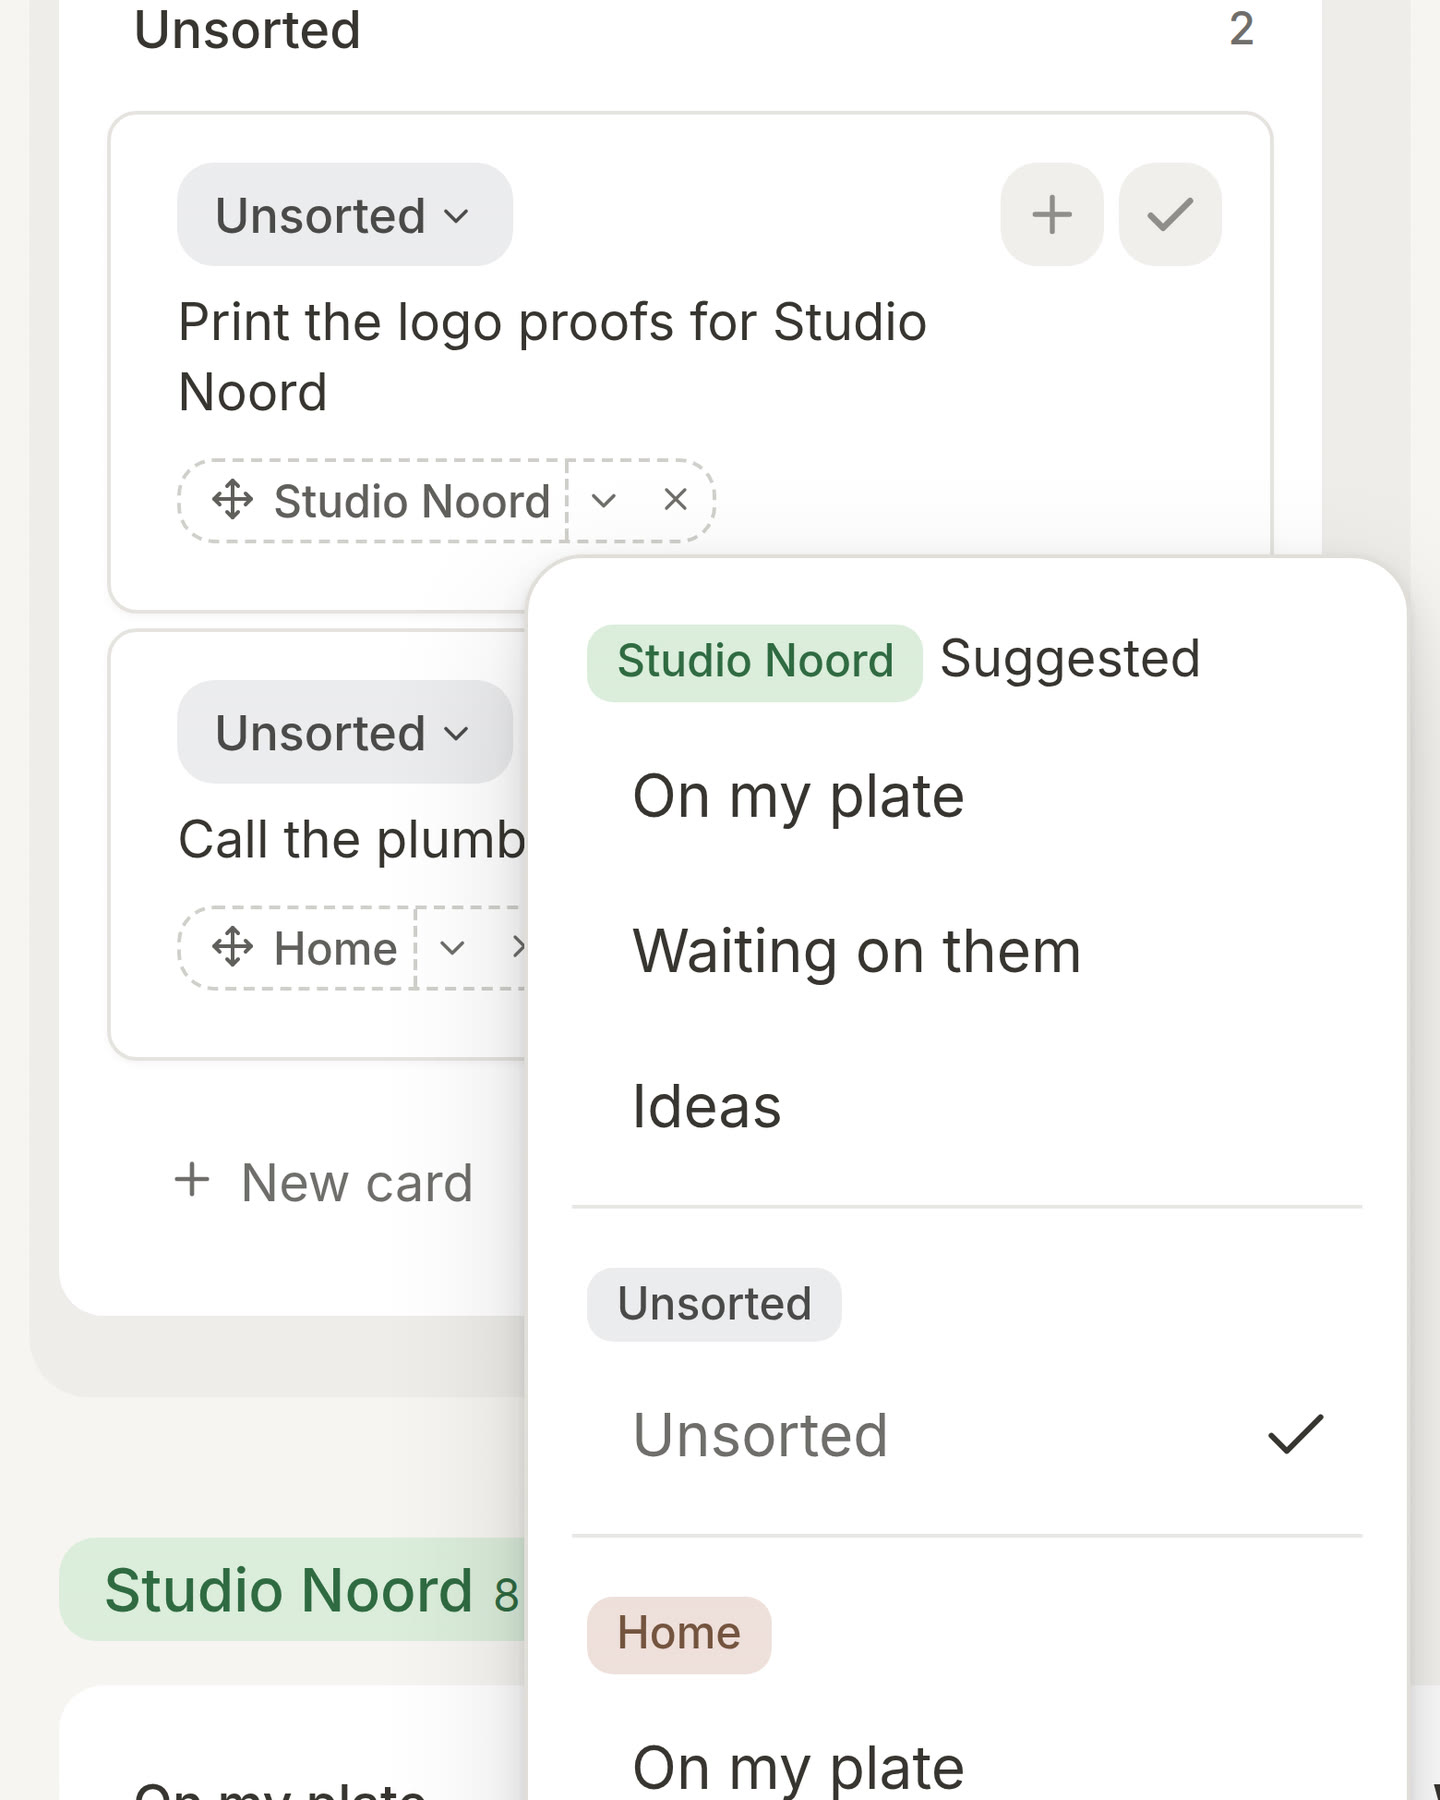Choose On my plate under Studio Noord
This screenshot has height=1800, width=1440.
click(967, 796)
